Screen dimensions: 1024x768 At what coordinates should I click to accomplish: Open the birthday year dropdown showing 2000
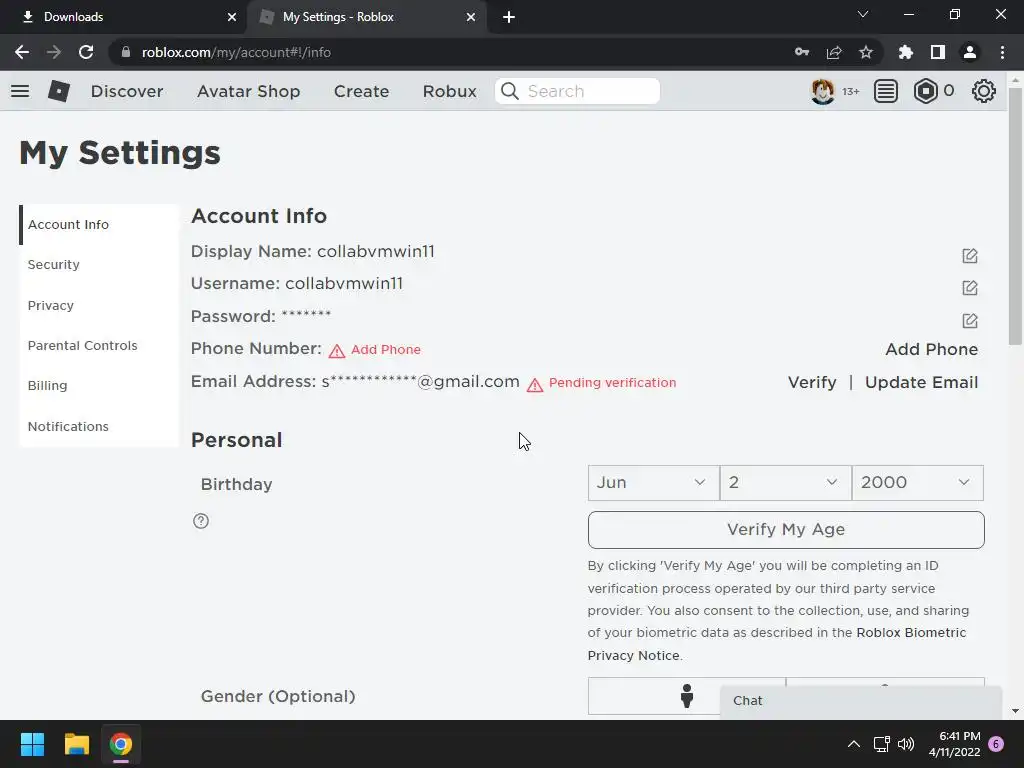tap(918, 483)
